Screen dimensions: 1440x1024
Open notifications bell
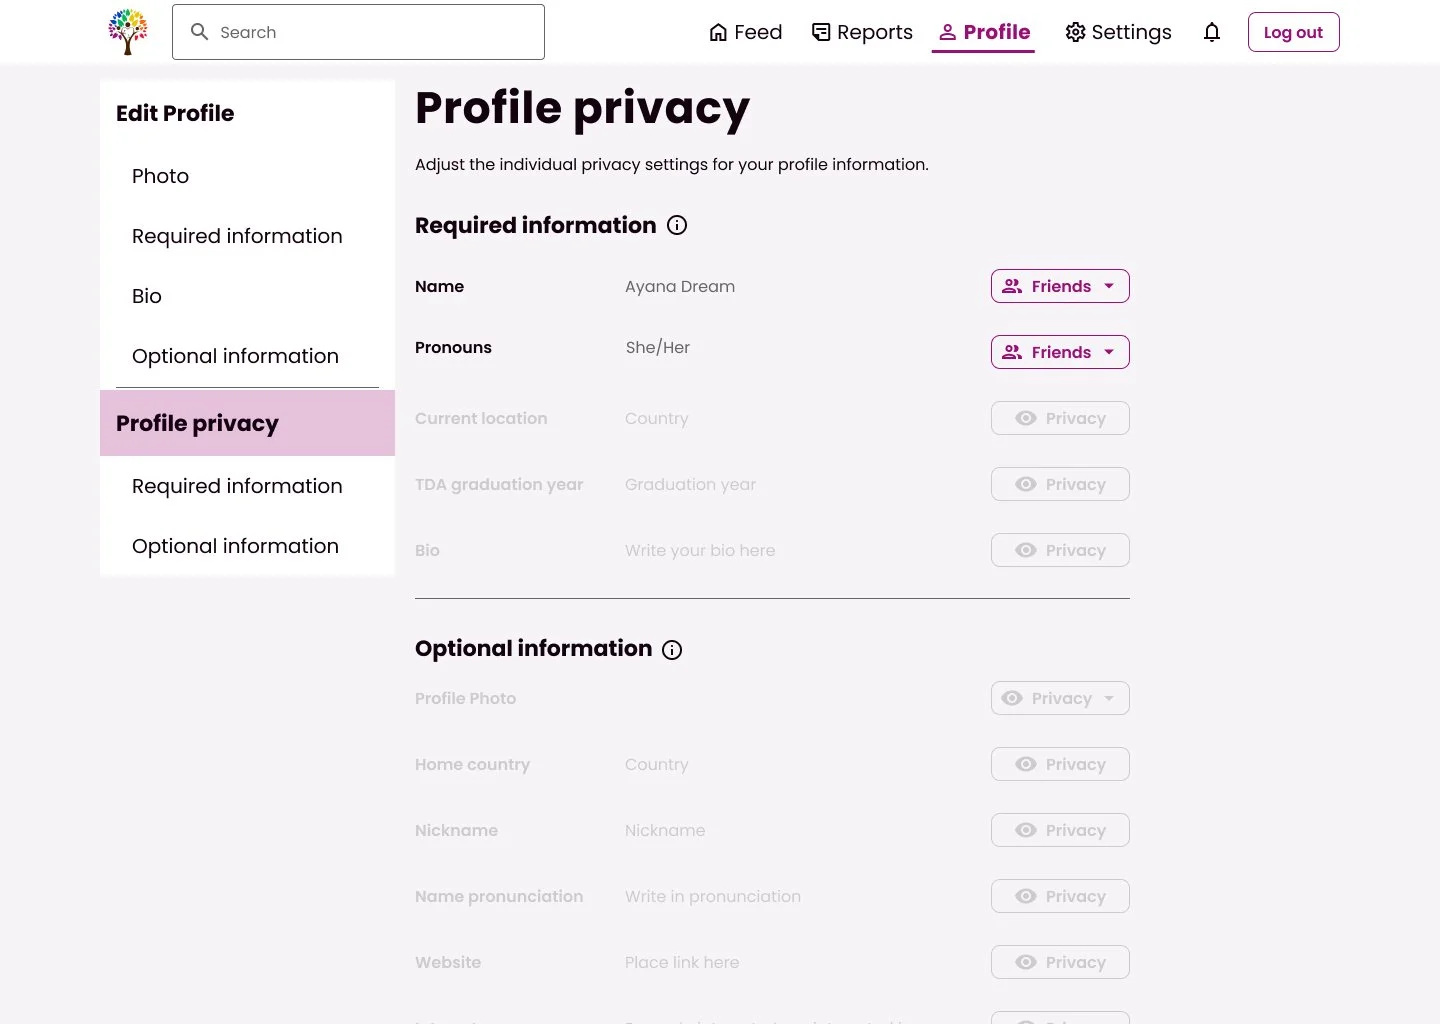(x=1212, y=32)
